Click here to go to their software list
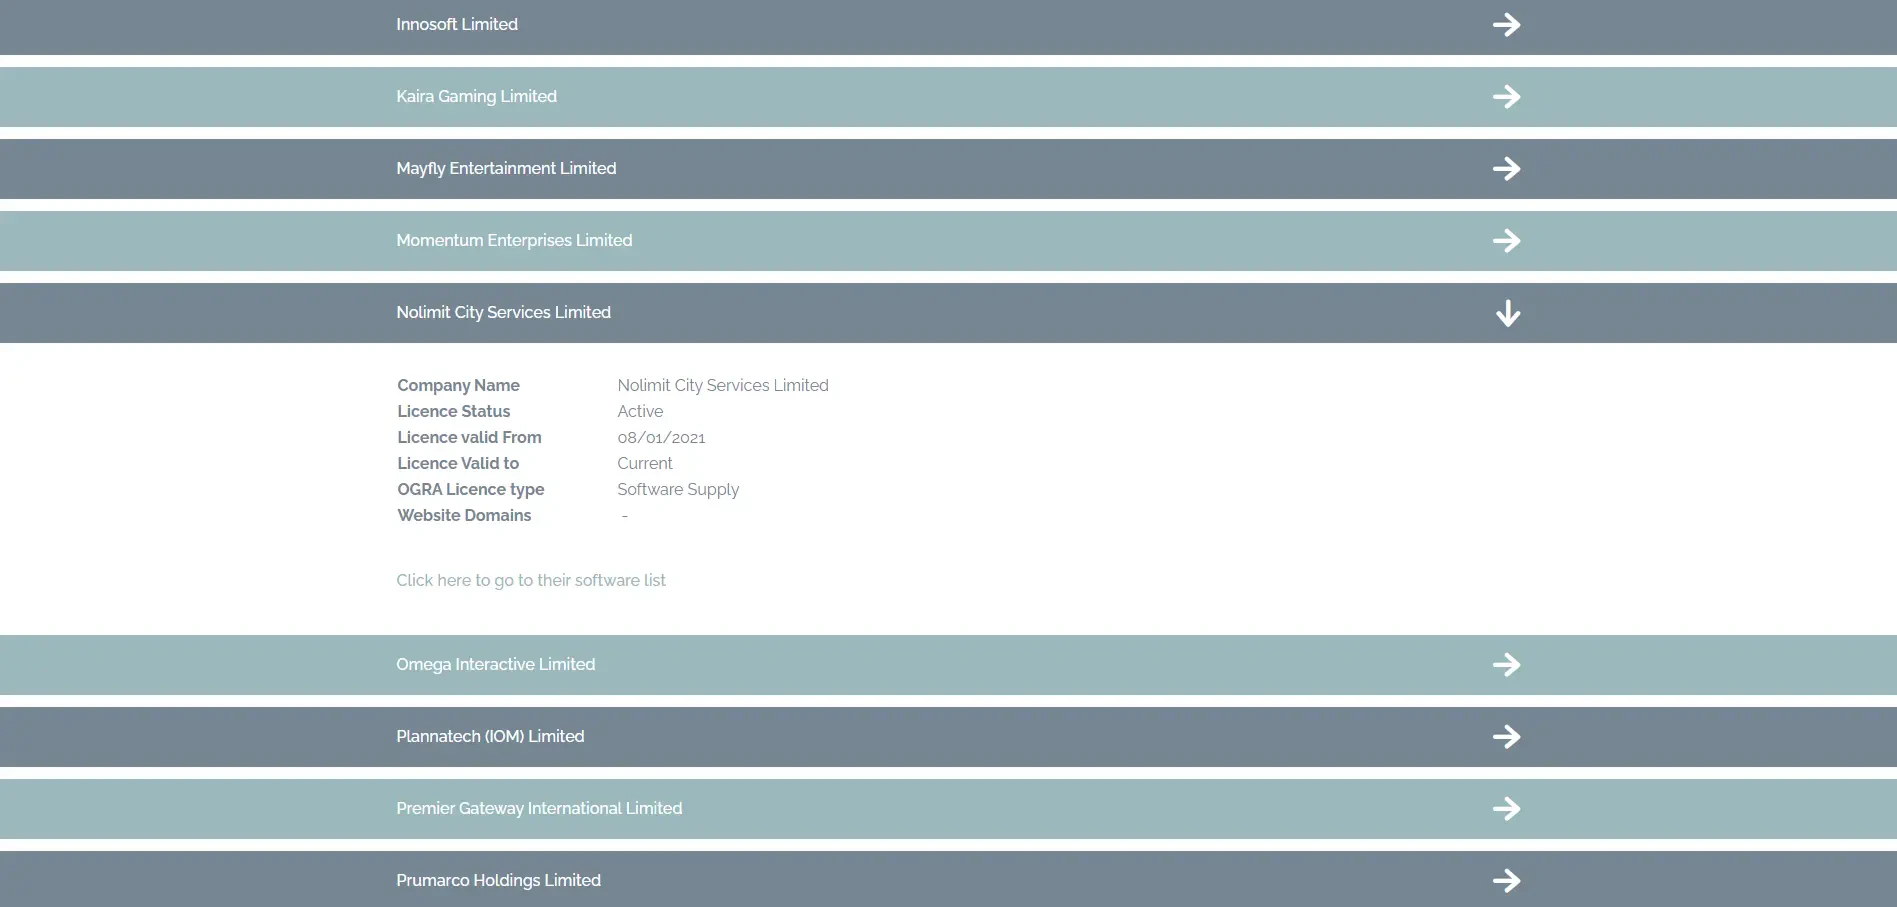This screenshot has height=907, width=1897. coord(531,581)
